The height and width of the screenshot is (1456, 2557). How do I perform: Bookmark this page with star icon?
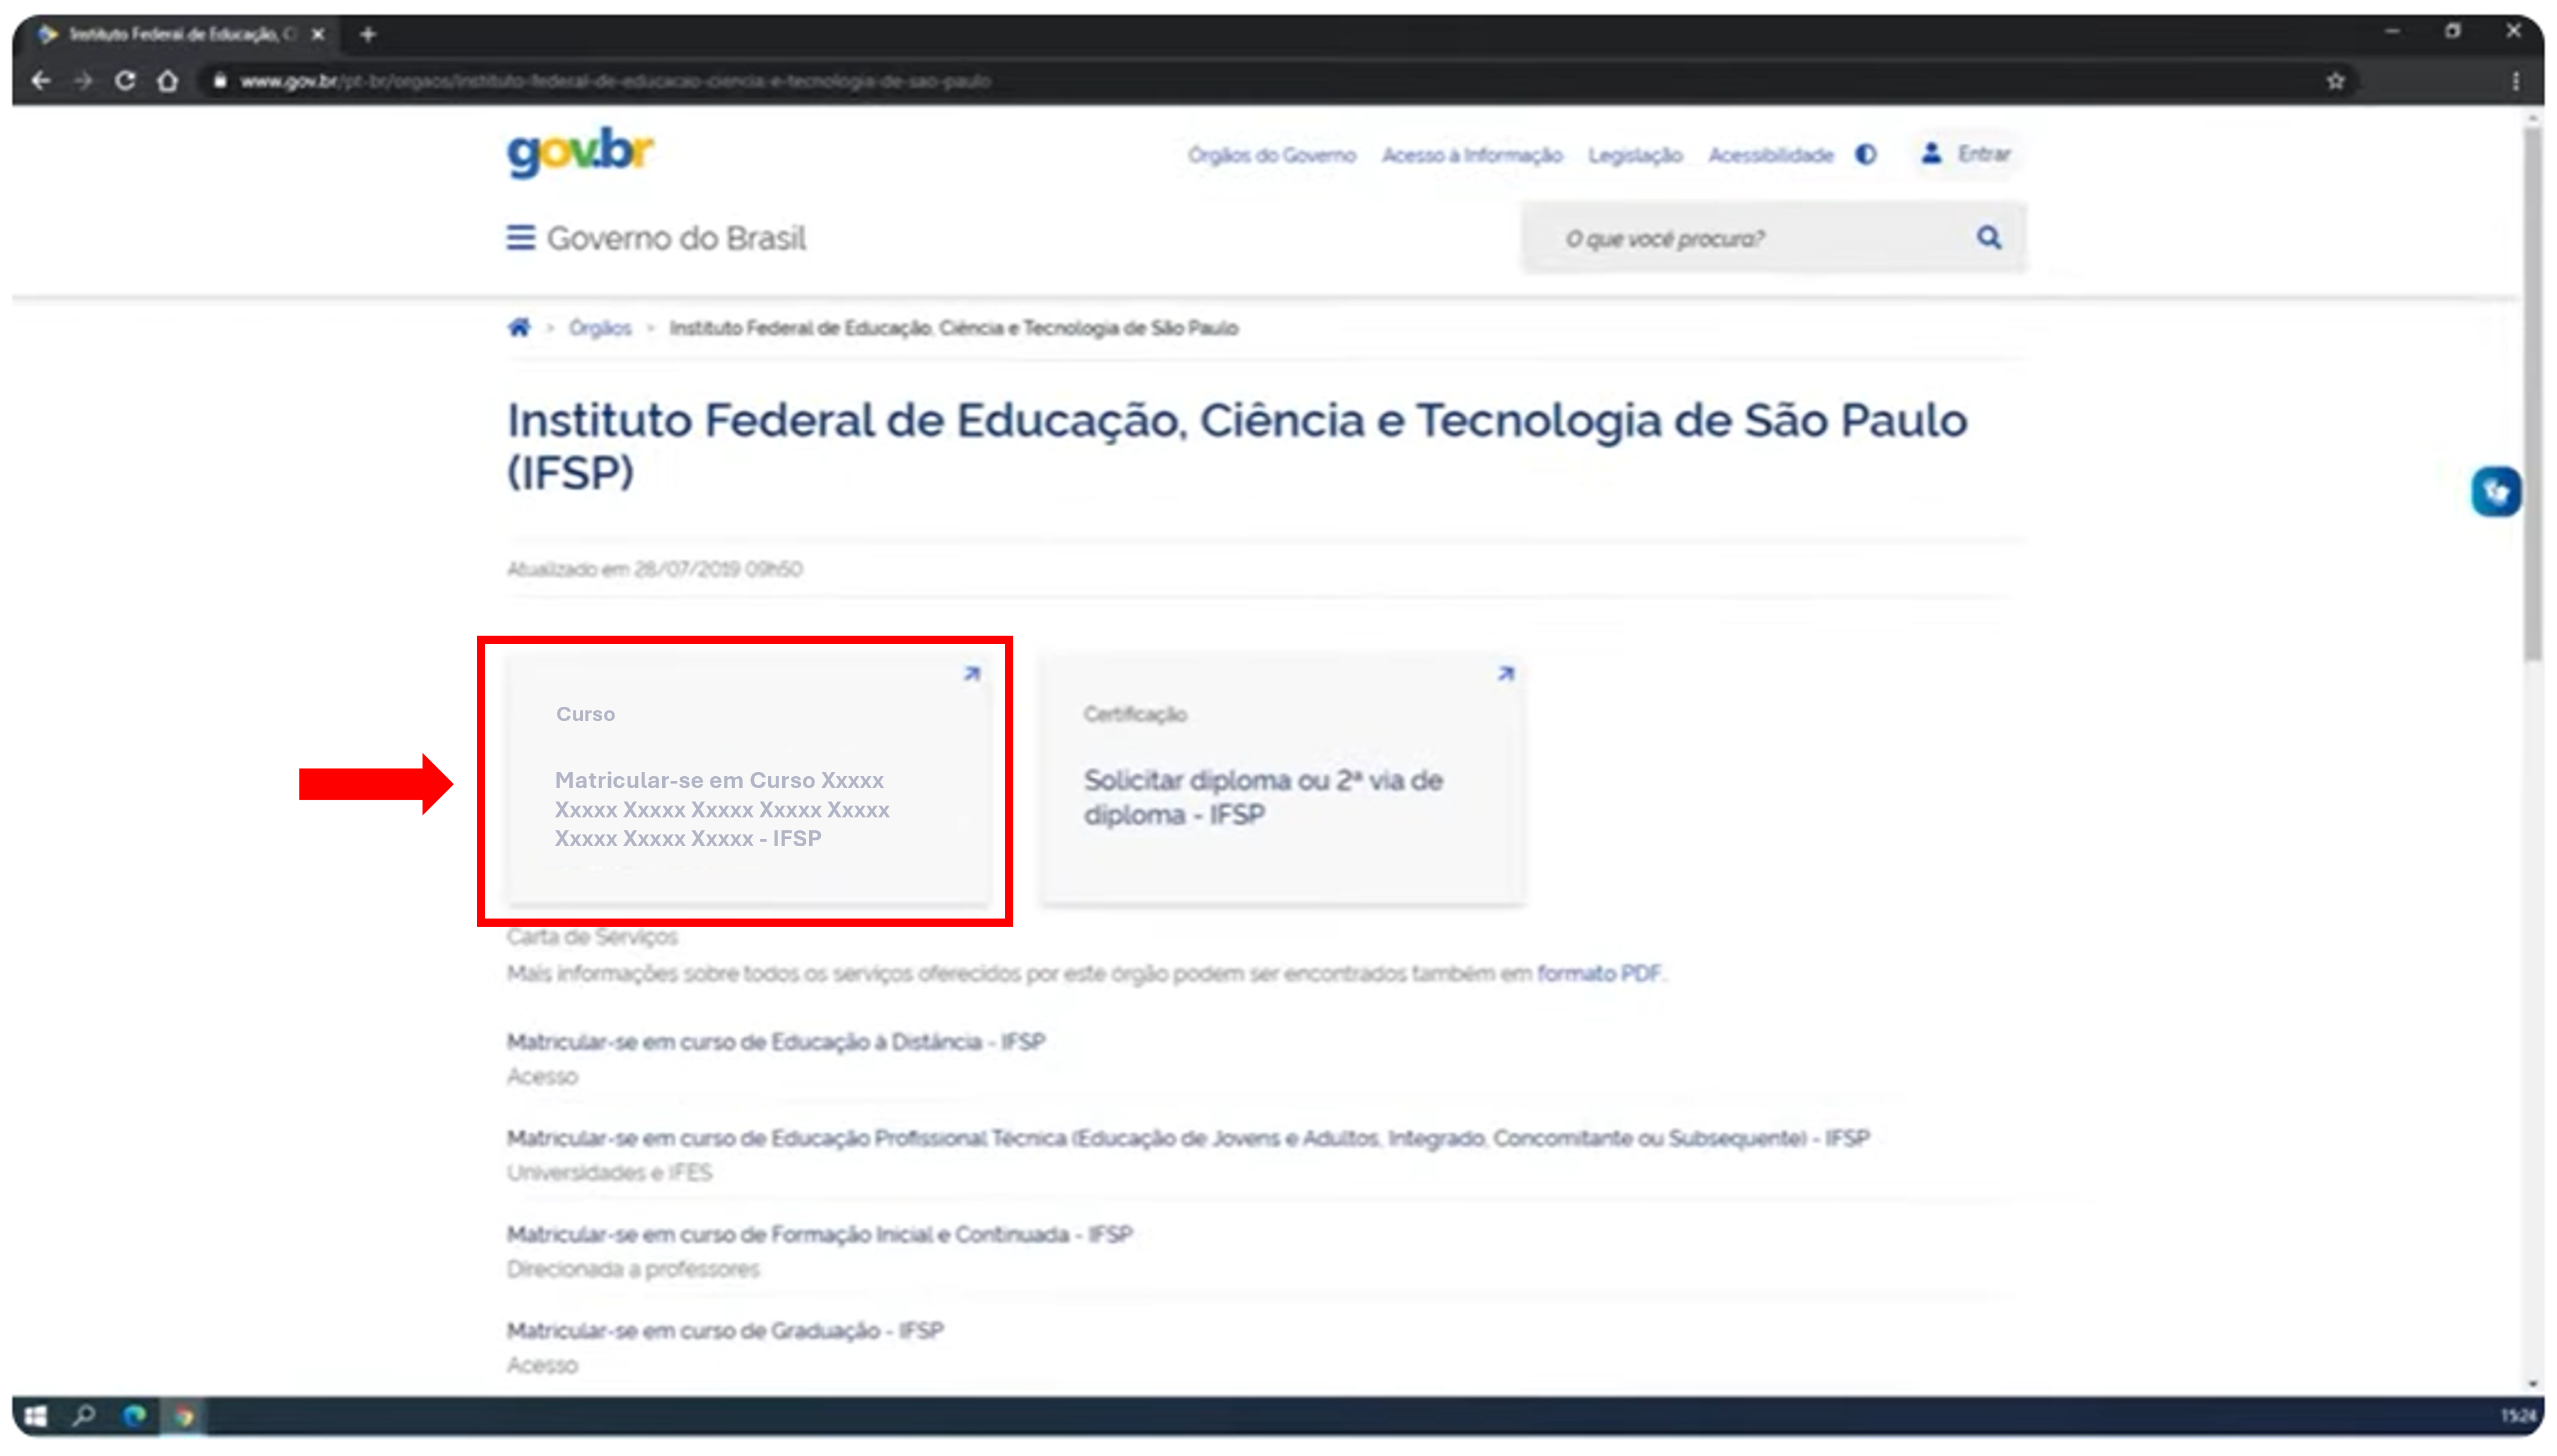coord(2335,81)
